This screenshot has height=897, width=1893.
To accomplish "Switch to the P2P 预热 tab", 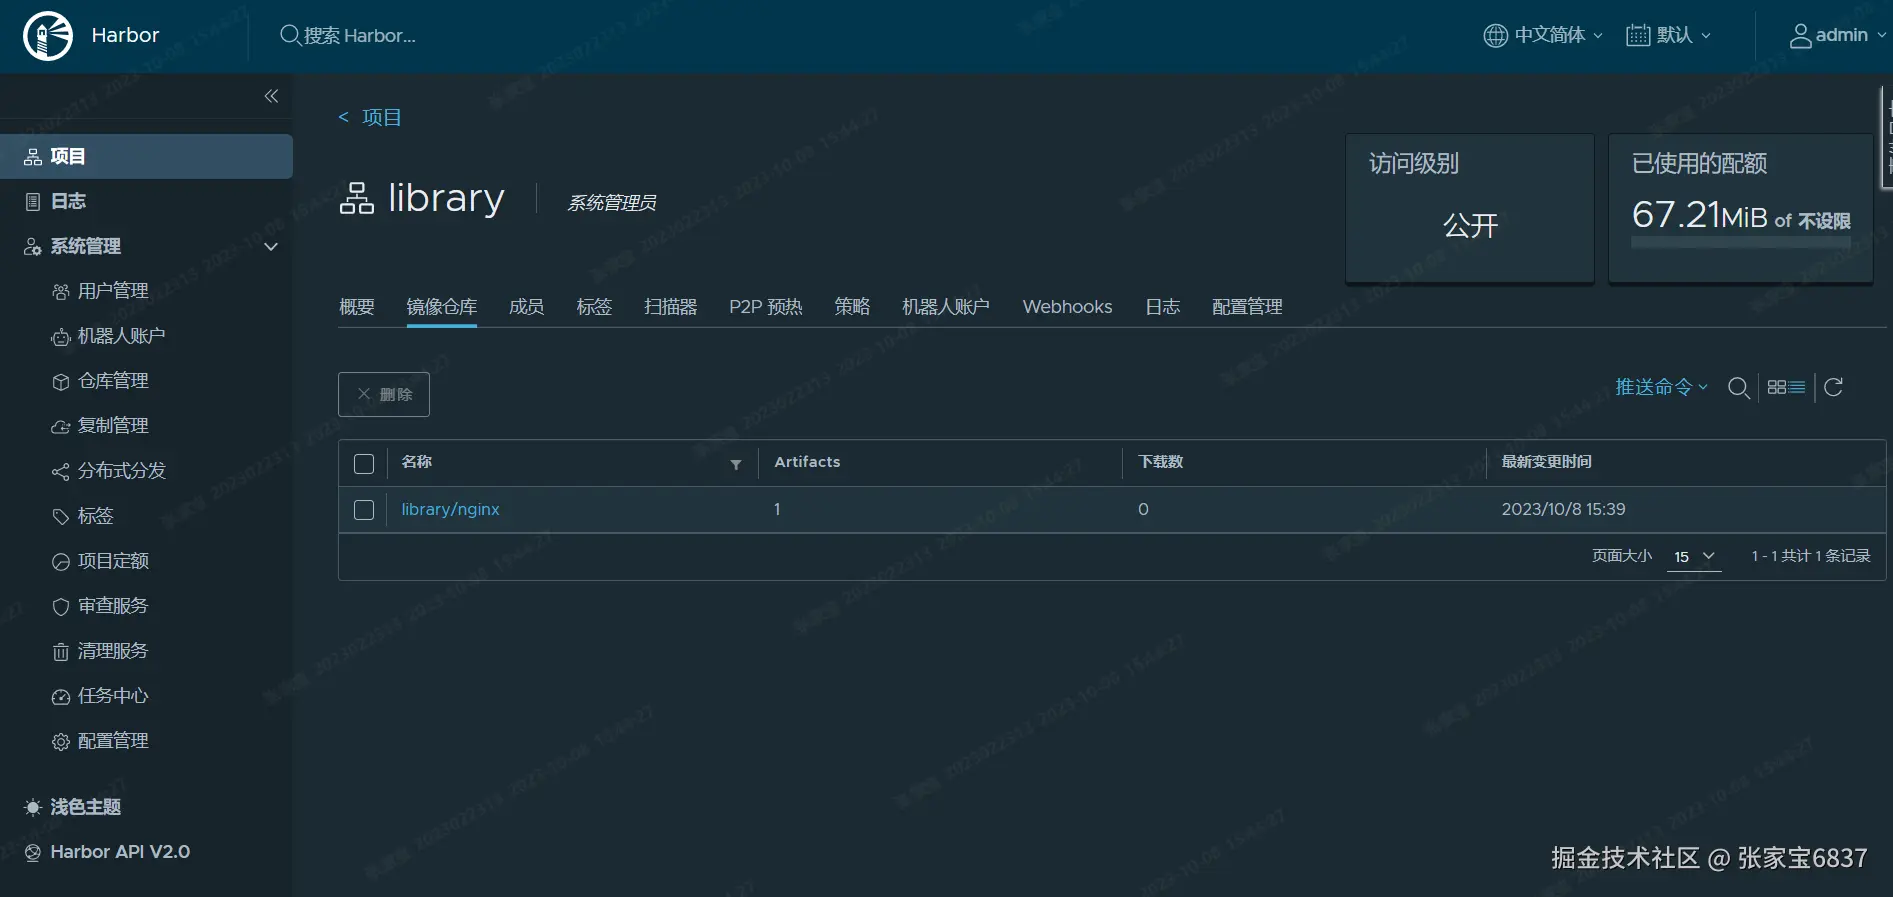I will 766,307.
